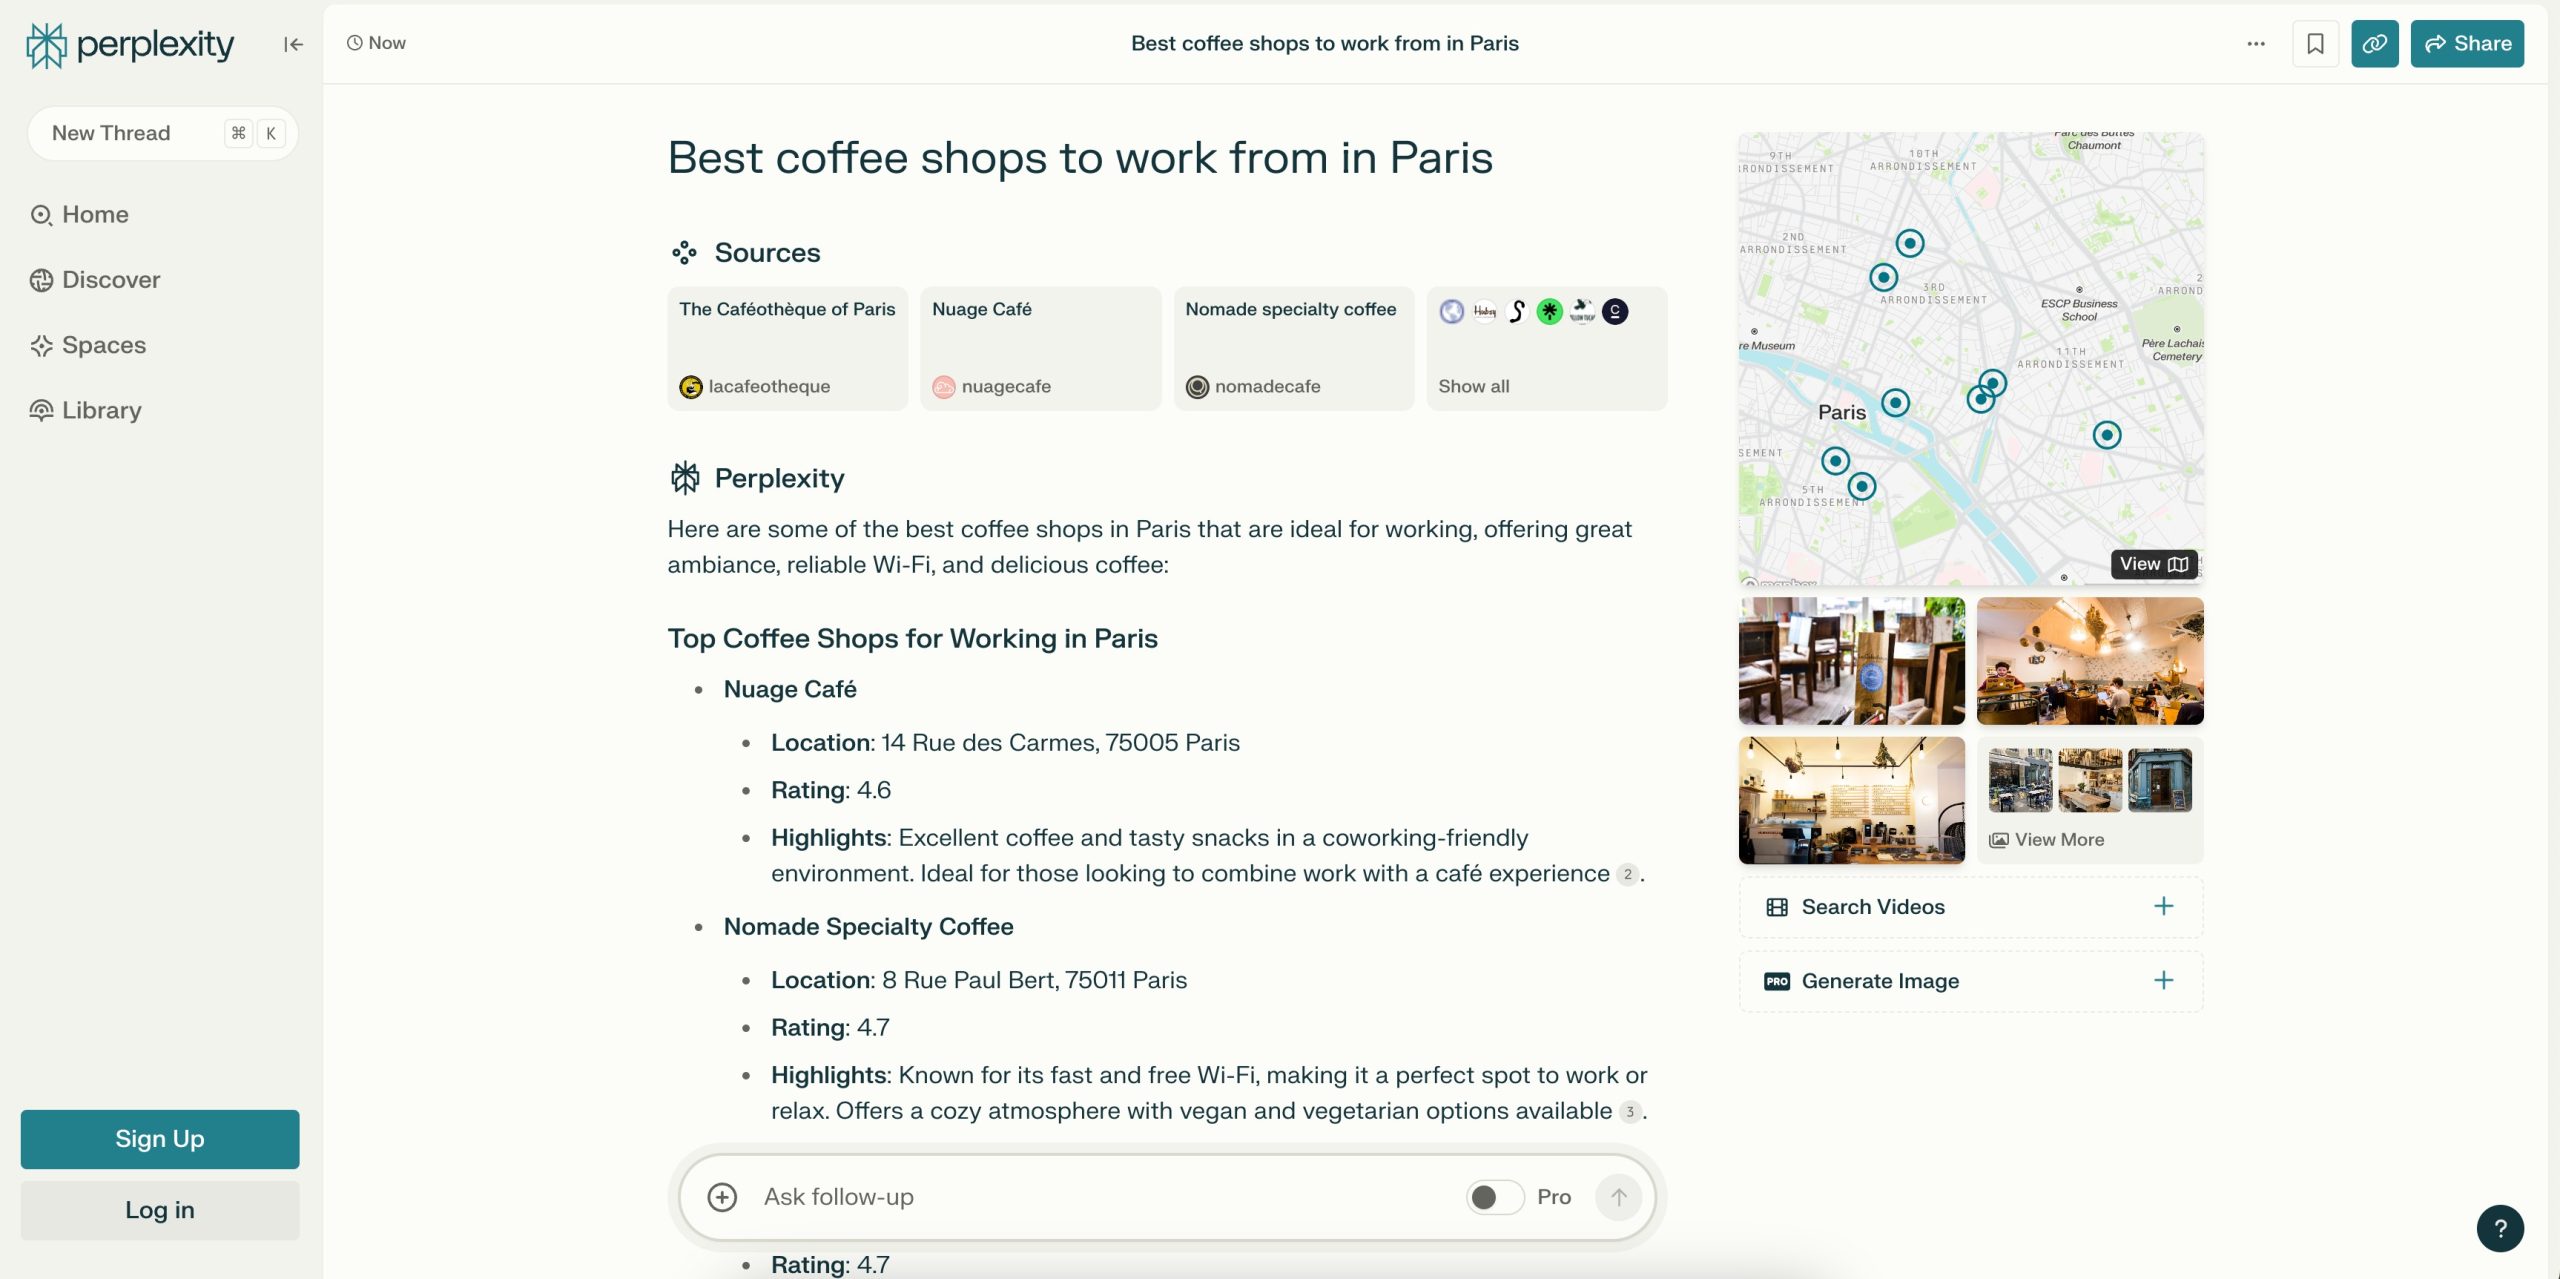
Task: Click the Nomade Specialty Coffee list heading
Action: [868, 927]
